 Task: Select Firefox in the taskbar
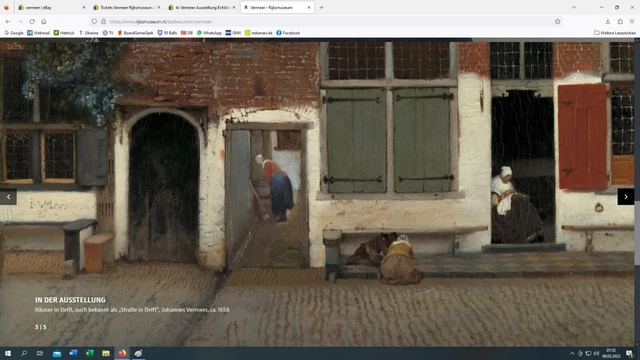(122, 353)
